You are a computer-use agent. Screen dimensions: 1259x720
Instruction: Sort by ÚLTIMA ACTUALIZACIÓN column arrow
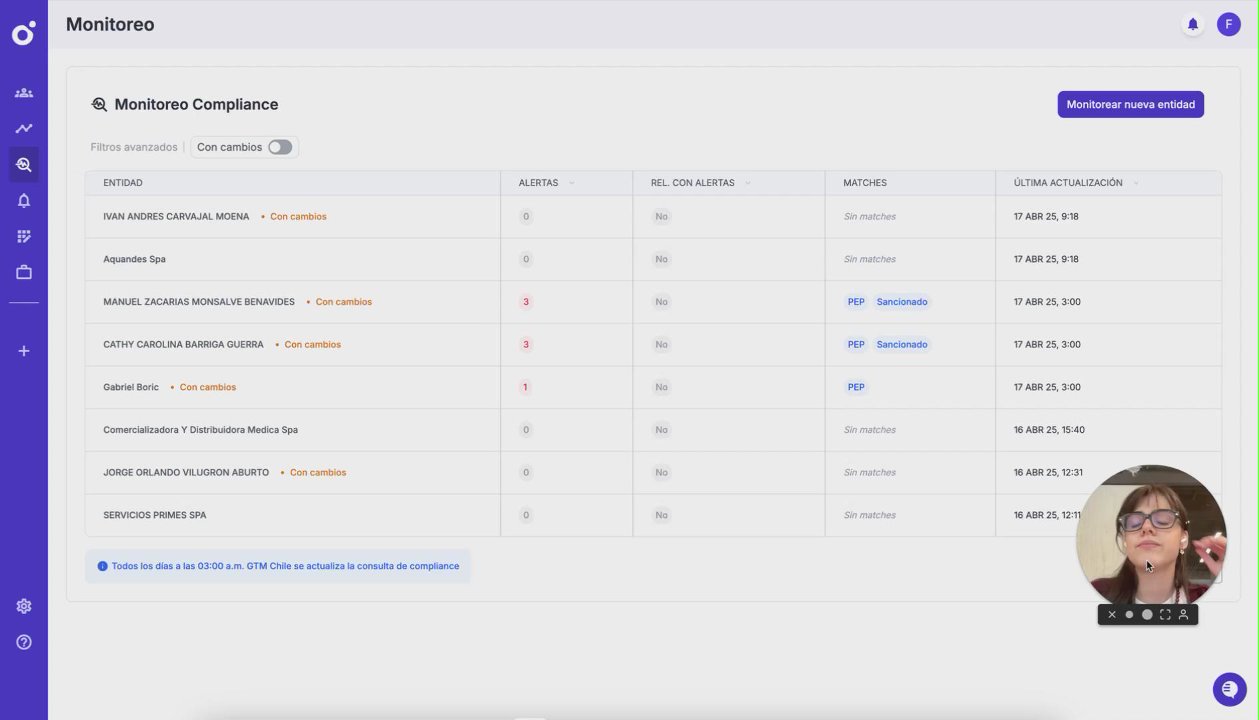[1136, 183]
